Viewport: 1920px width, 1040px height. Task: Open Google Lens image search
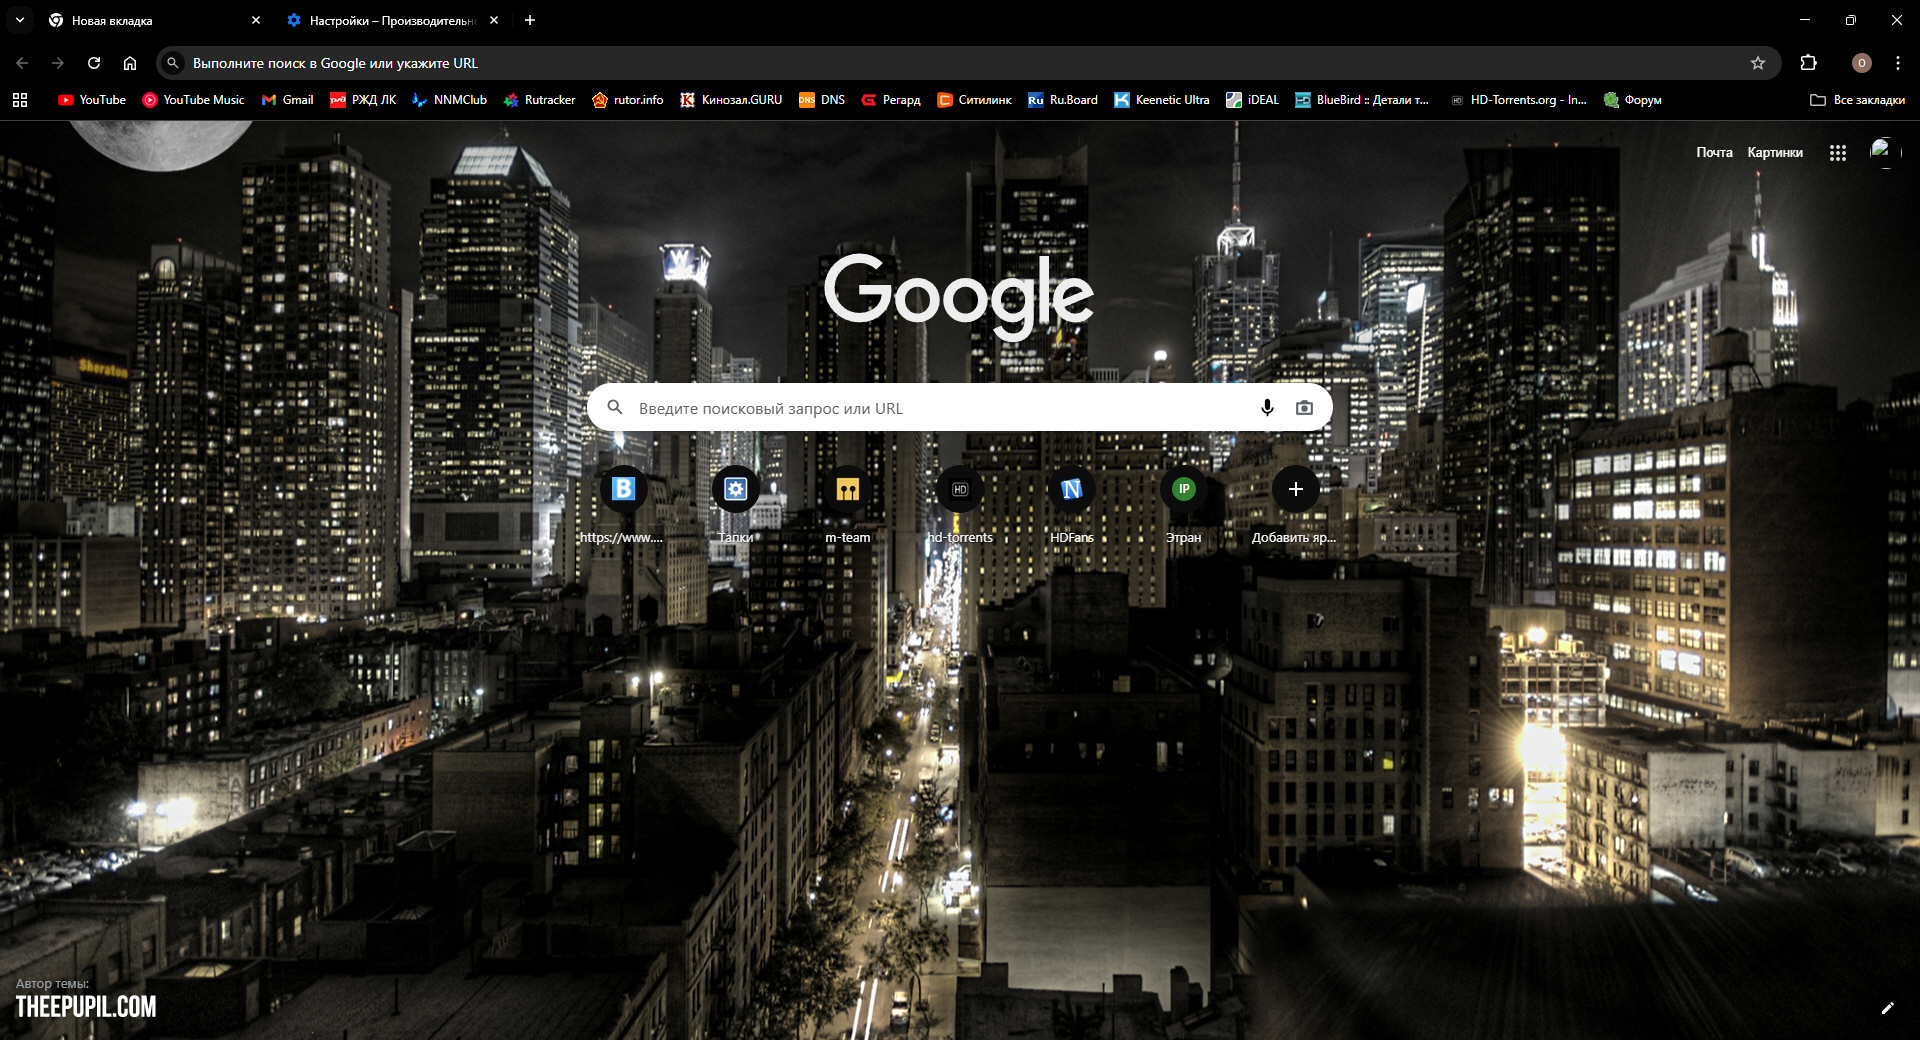point(1304,408)
